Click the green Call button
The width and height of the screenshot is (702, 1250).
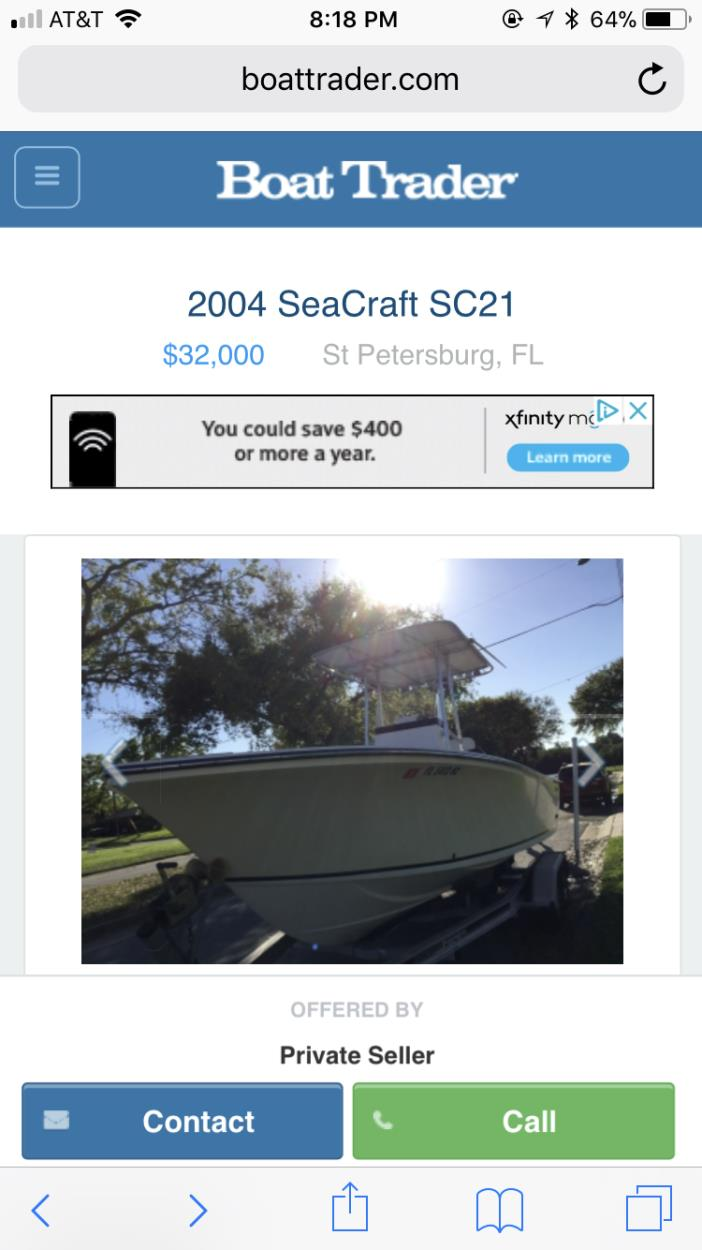pos(514,1121)
